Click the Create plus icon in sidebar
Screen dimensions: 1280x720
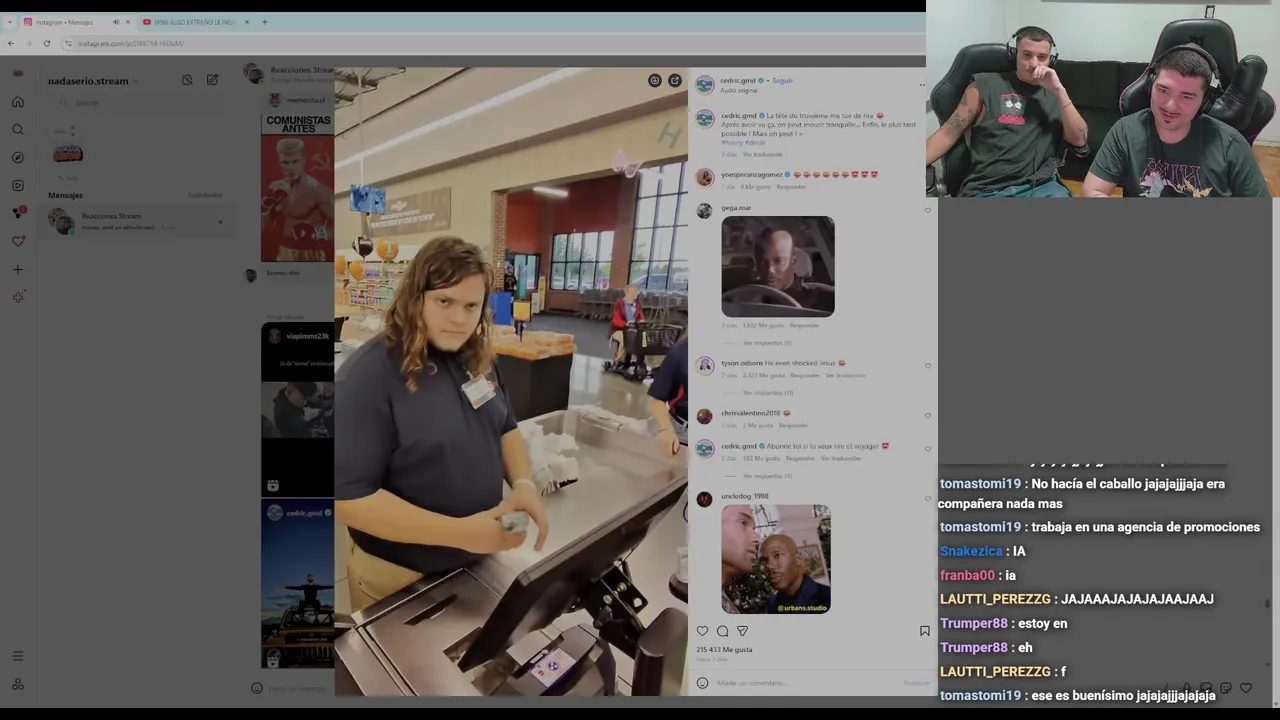(x=18, y=269)
